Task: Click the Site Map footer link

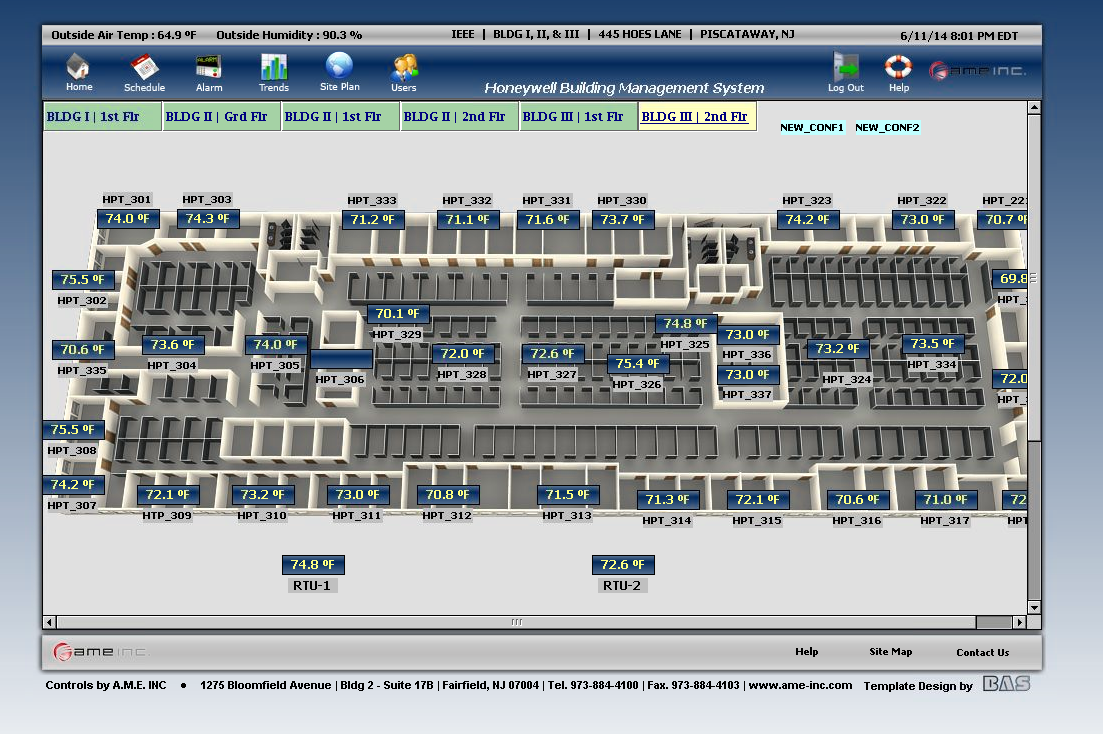Action: pos(890,652)
